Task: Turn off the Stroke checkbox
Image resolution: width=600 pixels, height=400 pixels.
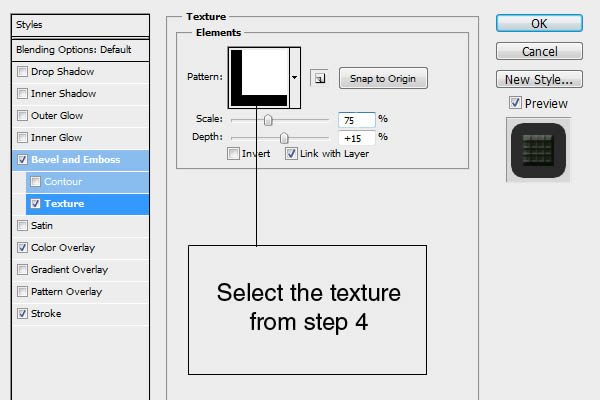Action: [x=23, y=314]
